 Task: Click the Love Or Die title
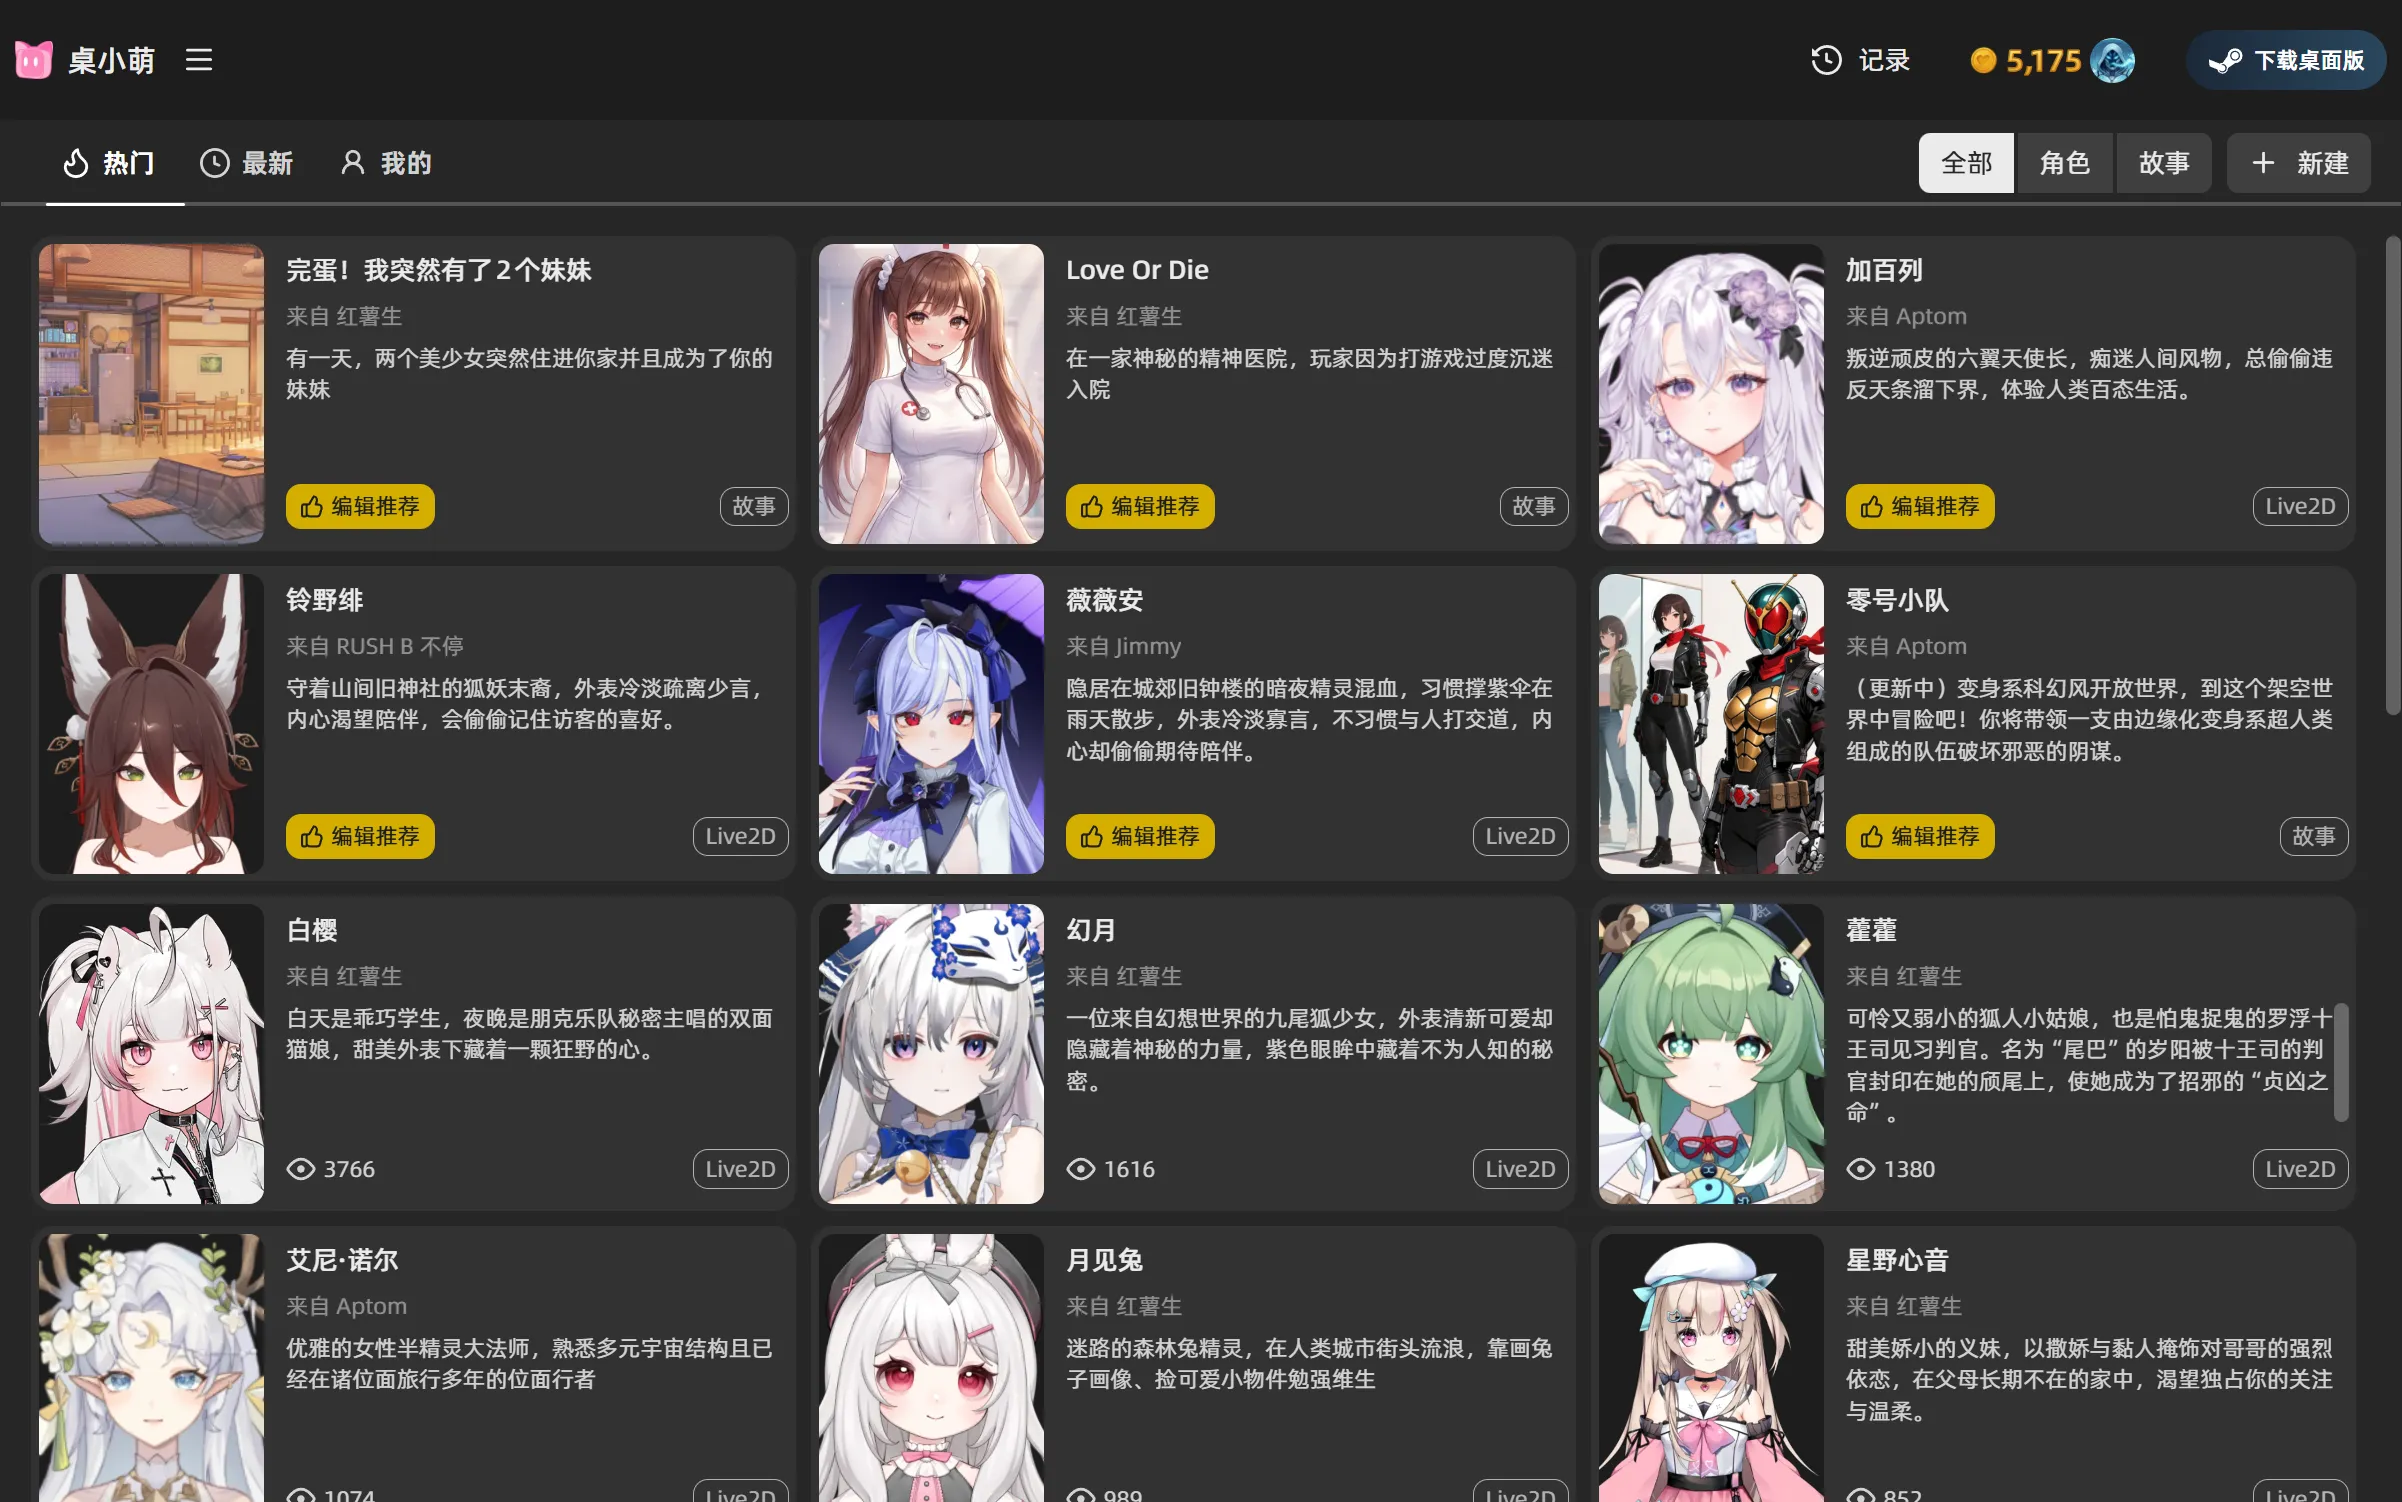pos(1137,270)
